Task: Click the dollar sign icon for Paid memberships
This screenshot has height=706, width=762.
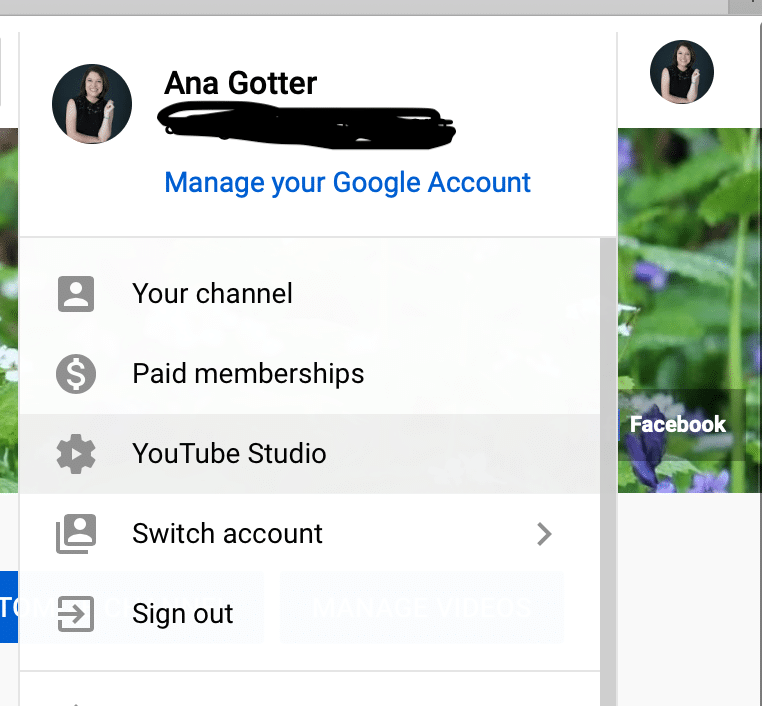Action: click(x=76, y=374)
